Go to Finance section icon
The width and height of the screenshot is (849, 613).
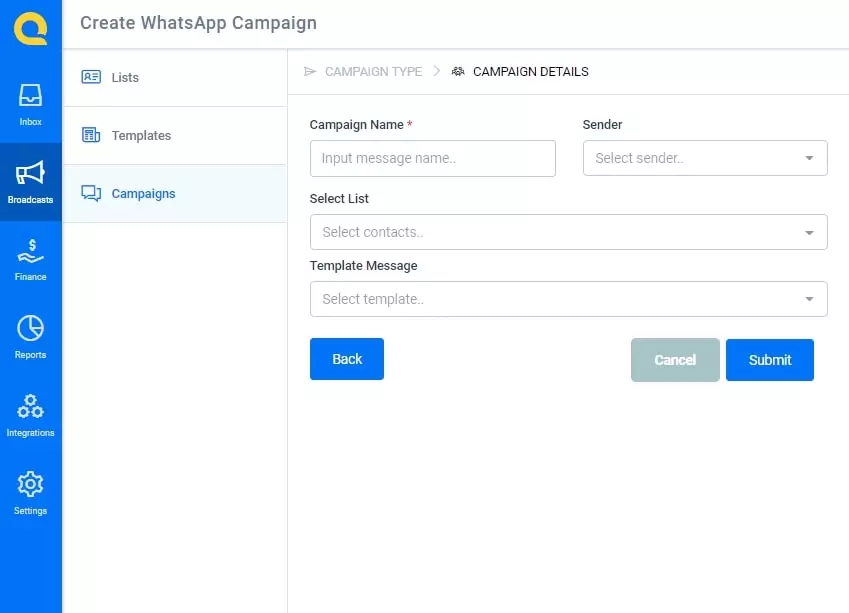(x=30, y=251)
